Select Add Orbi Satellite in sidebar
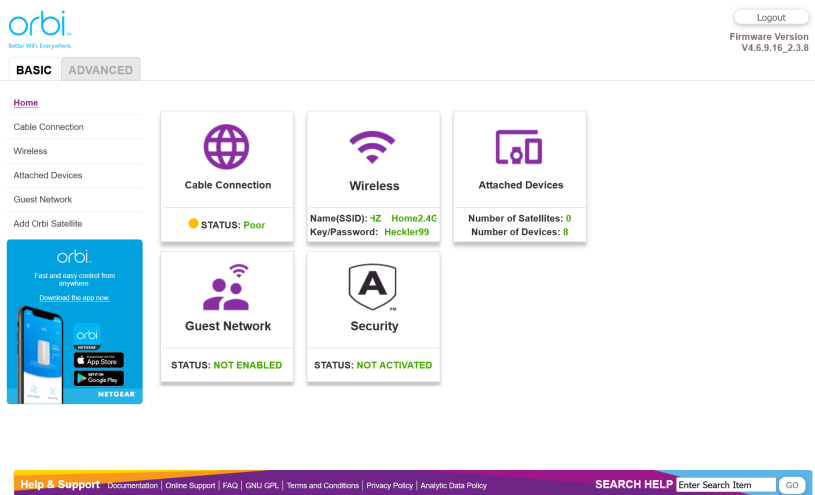 coord(48,224)
